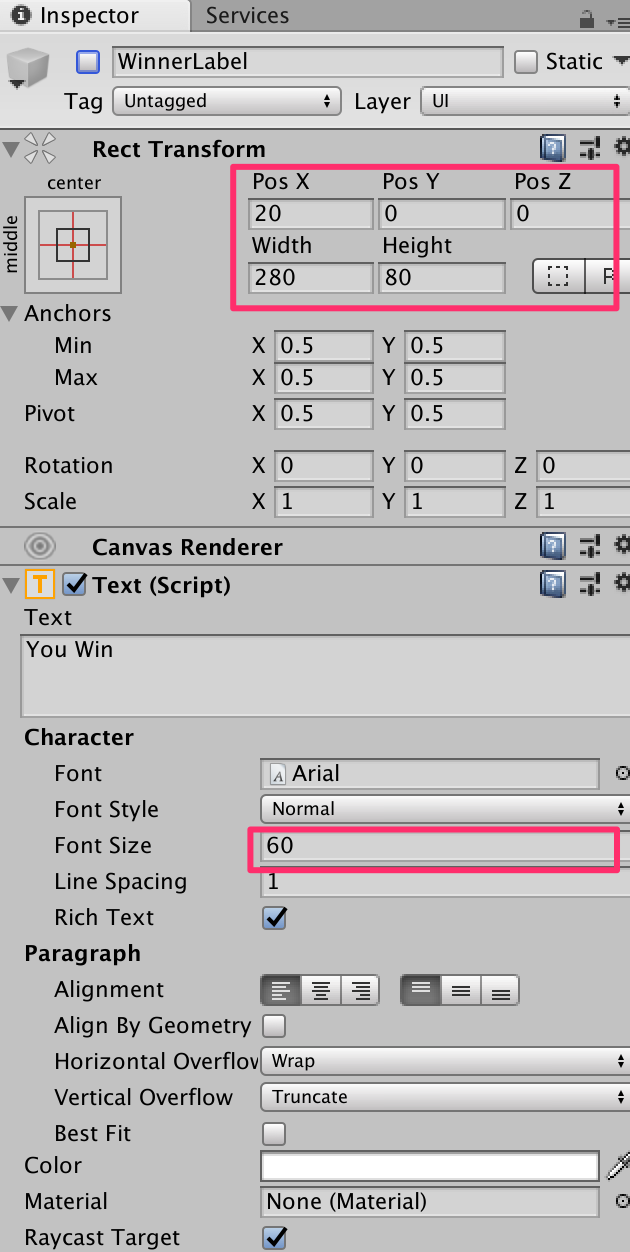The width and height of the screenshot is (630, 1252).
Task: Click the Pos Y field
Action: coord(442,214)
